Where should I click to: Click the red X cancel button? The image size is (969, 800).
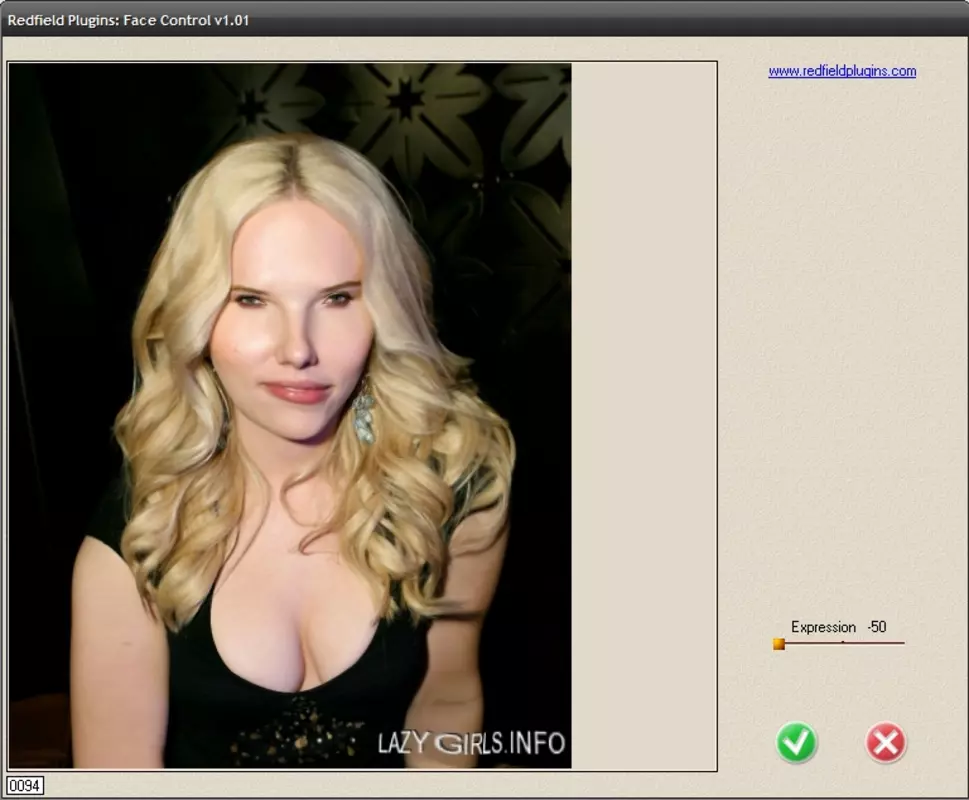[886, 742]
